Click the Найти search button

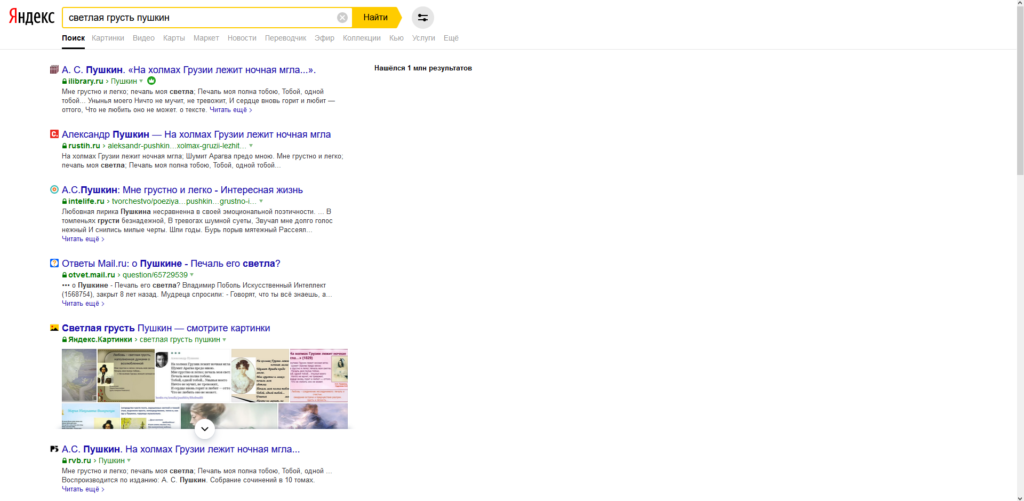click(376, 18)
